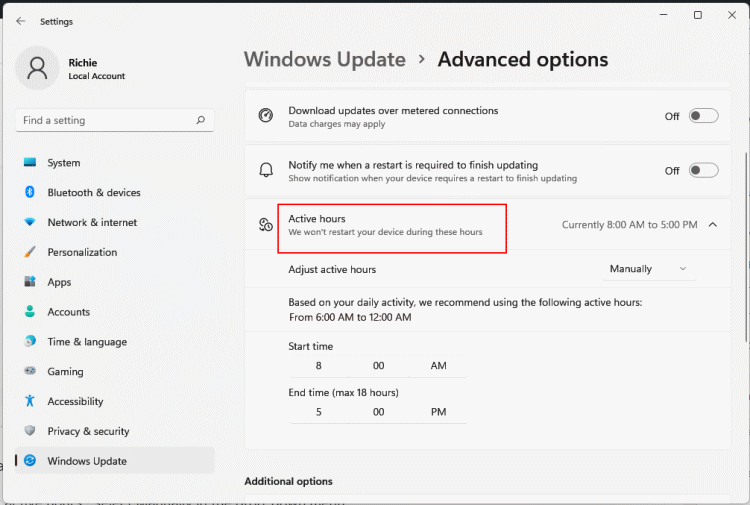Go to Accounts settings
The height and width of the screenshot is (505, 750).
coord(115,312)
